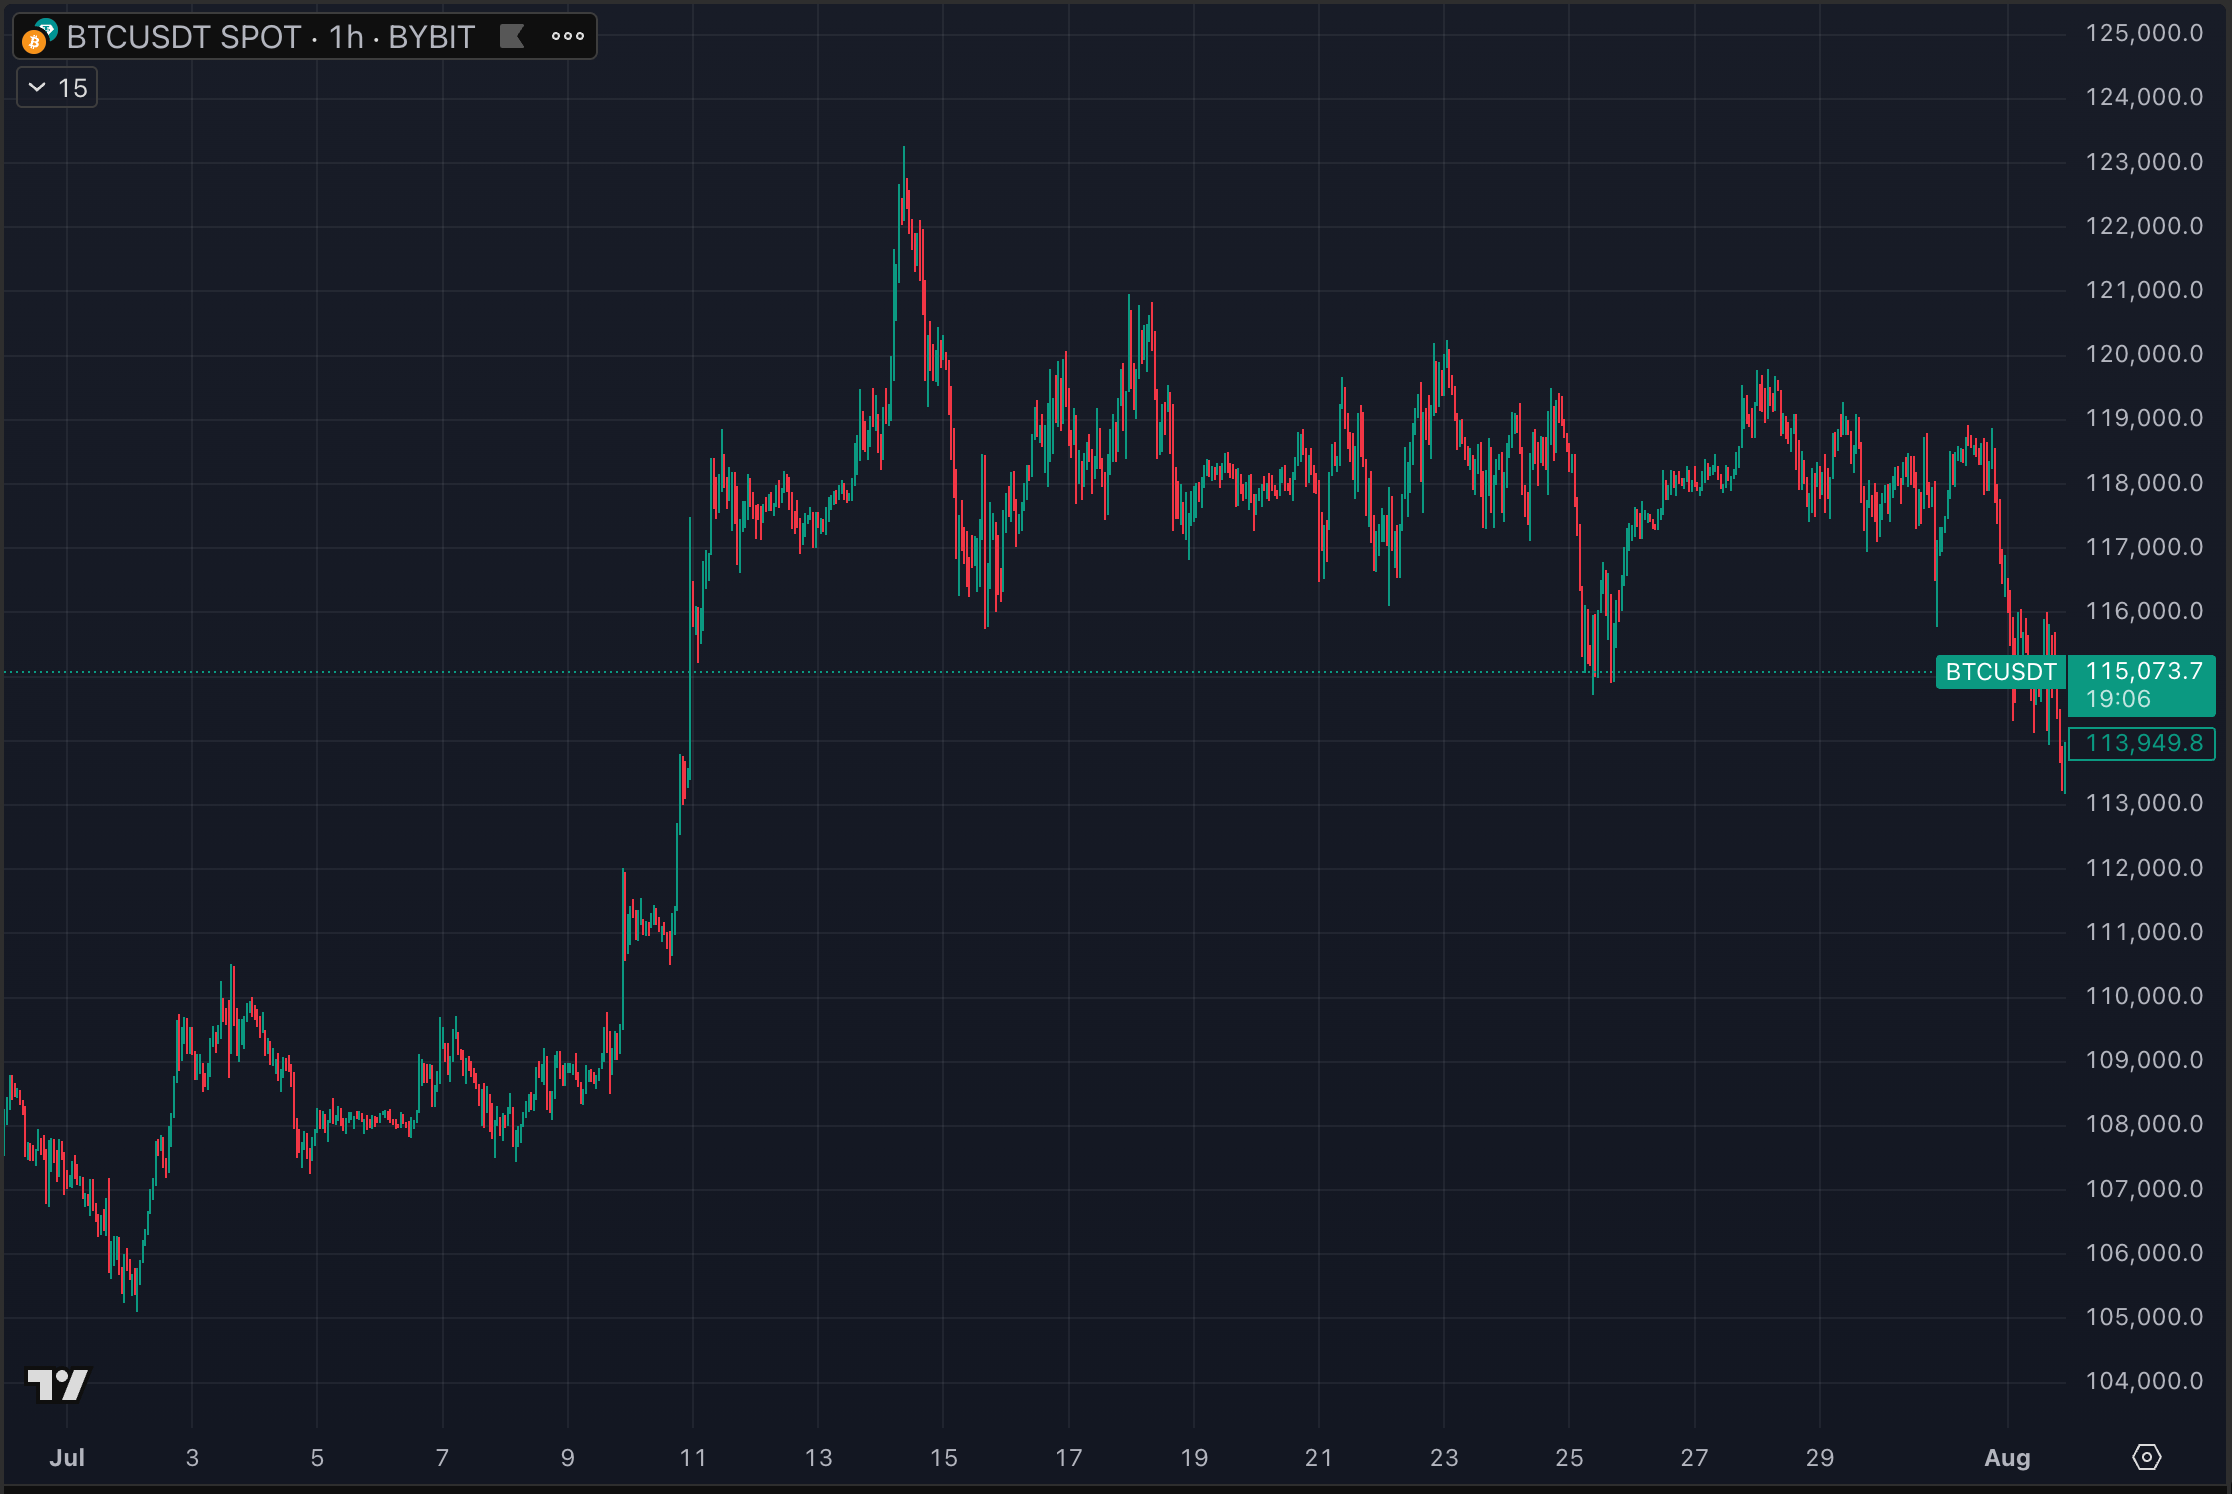Click the TradingView logo
Screen dimensions: 2232x1494
coord(57,1385)
